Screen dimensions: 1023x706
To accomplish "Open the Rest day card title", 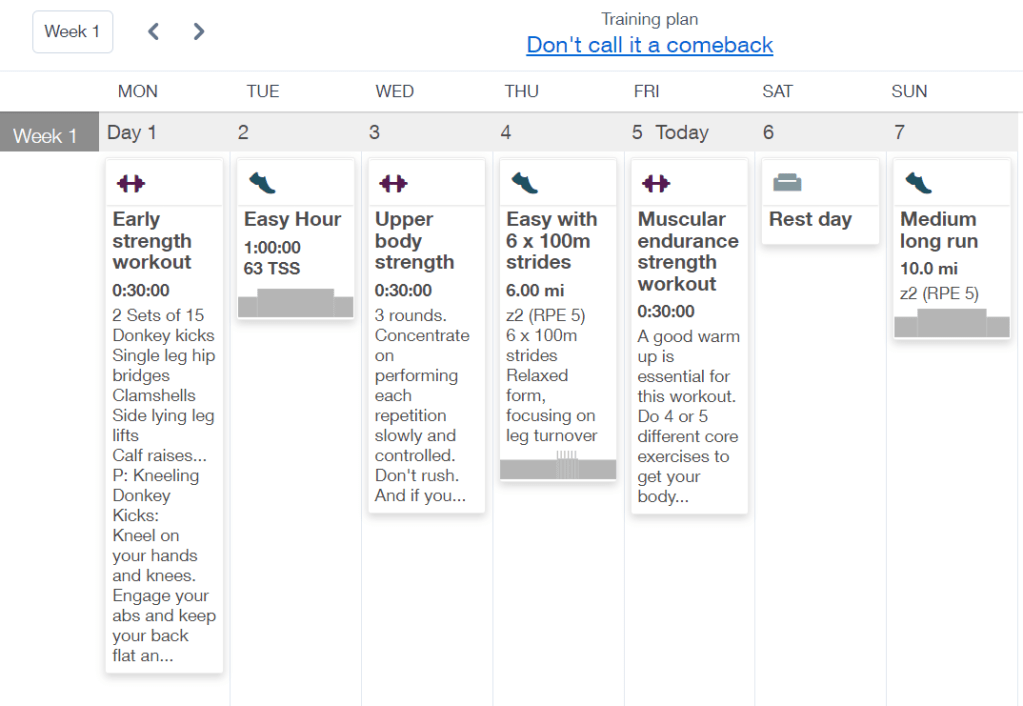I will pyautogui.click(x=810, y=219).
